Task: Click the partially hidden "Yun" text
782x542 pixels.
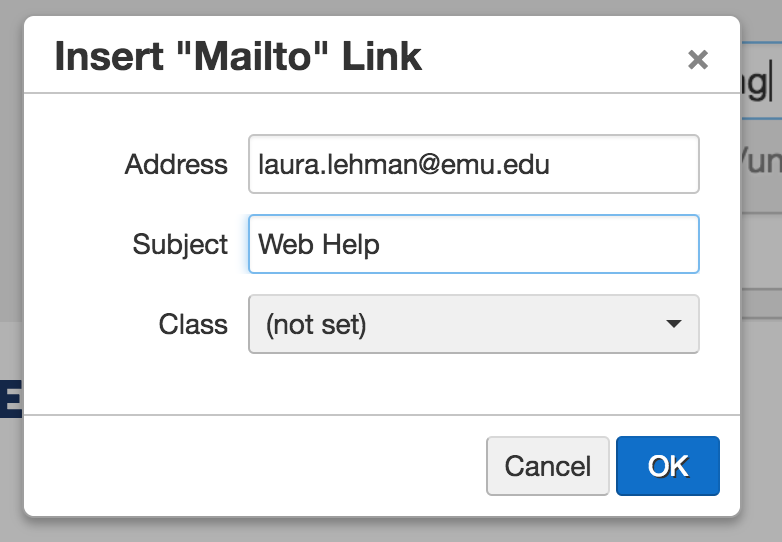Action: point(760,160)
